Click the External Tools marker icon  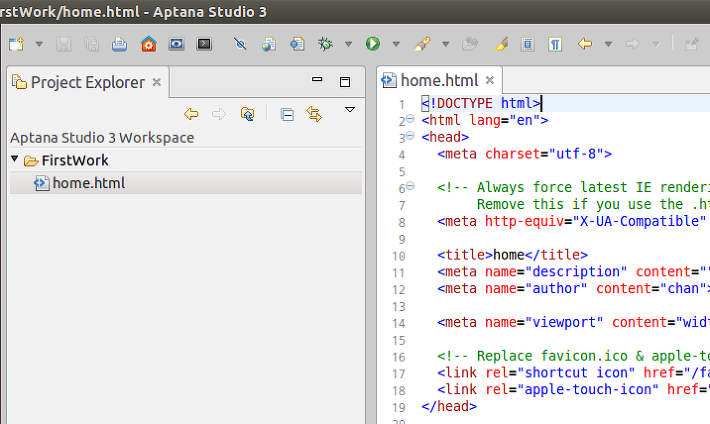(422, 44)
